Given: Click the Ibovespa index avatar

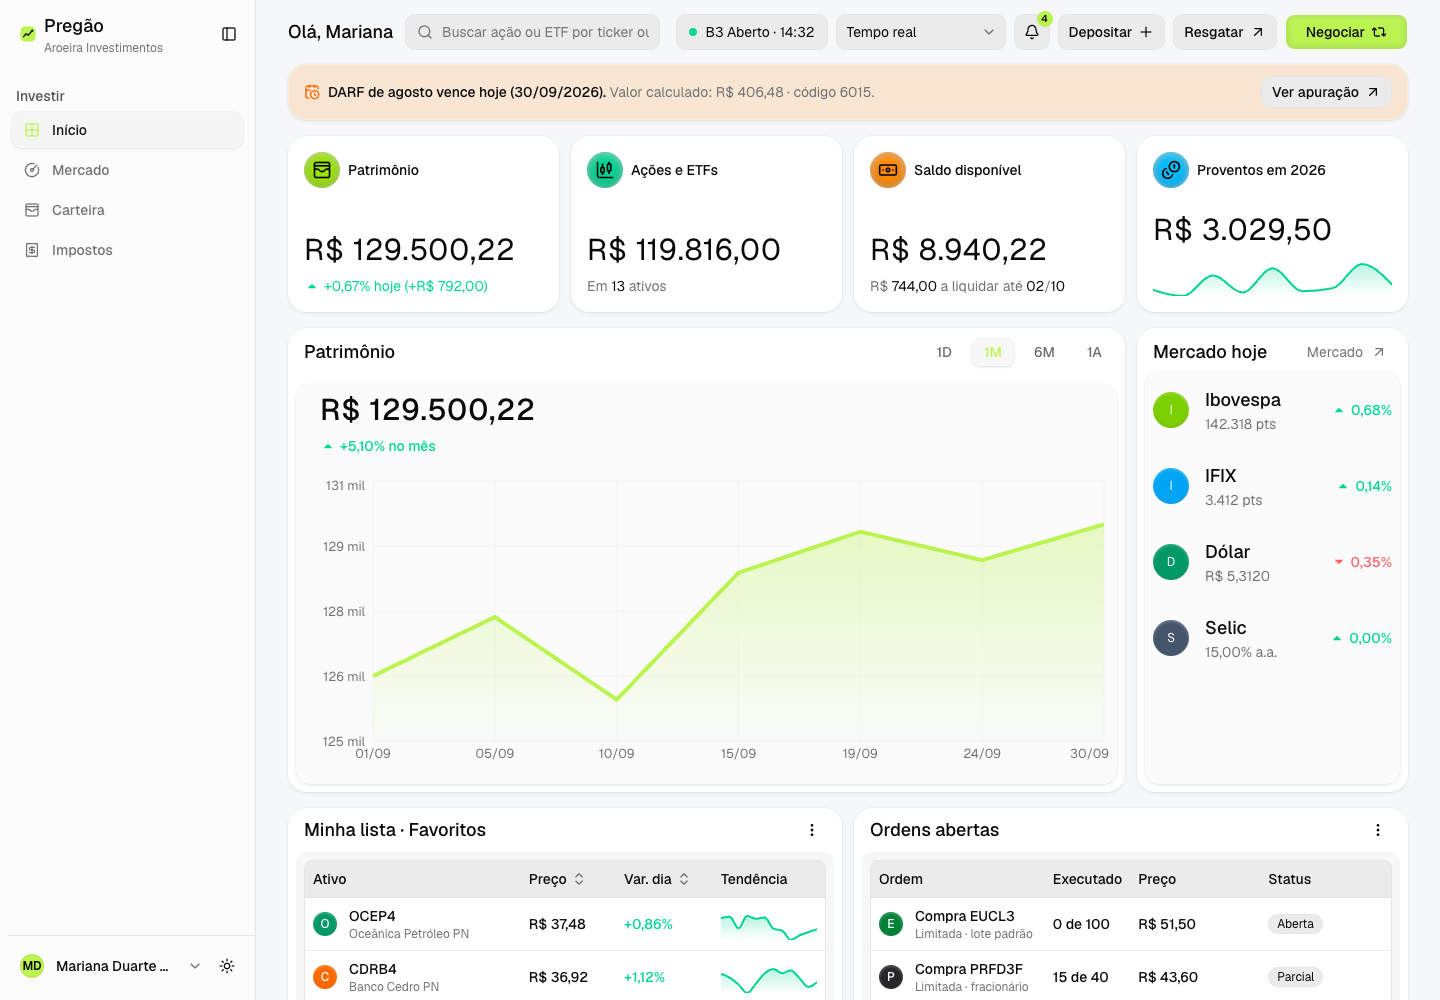Looking at the screenshot, I should pos(1171,410).
